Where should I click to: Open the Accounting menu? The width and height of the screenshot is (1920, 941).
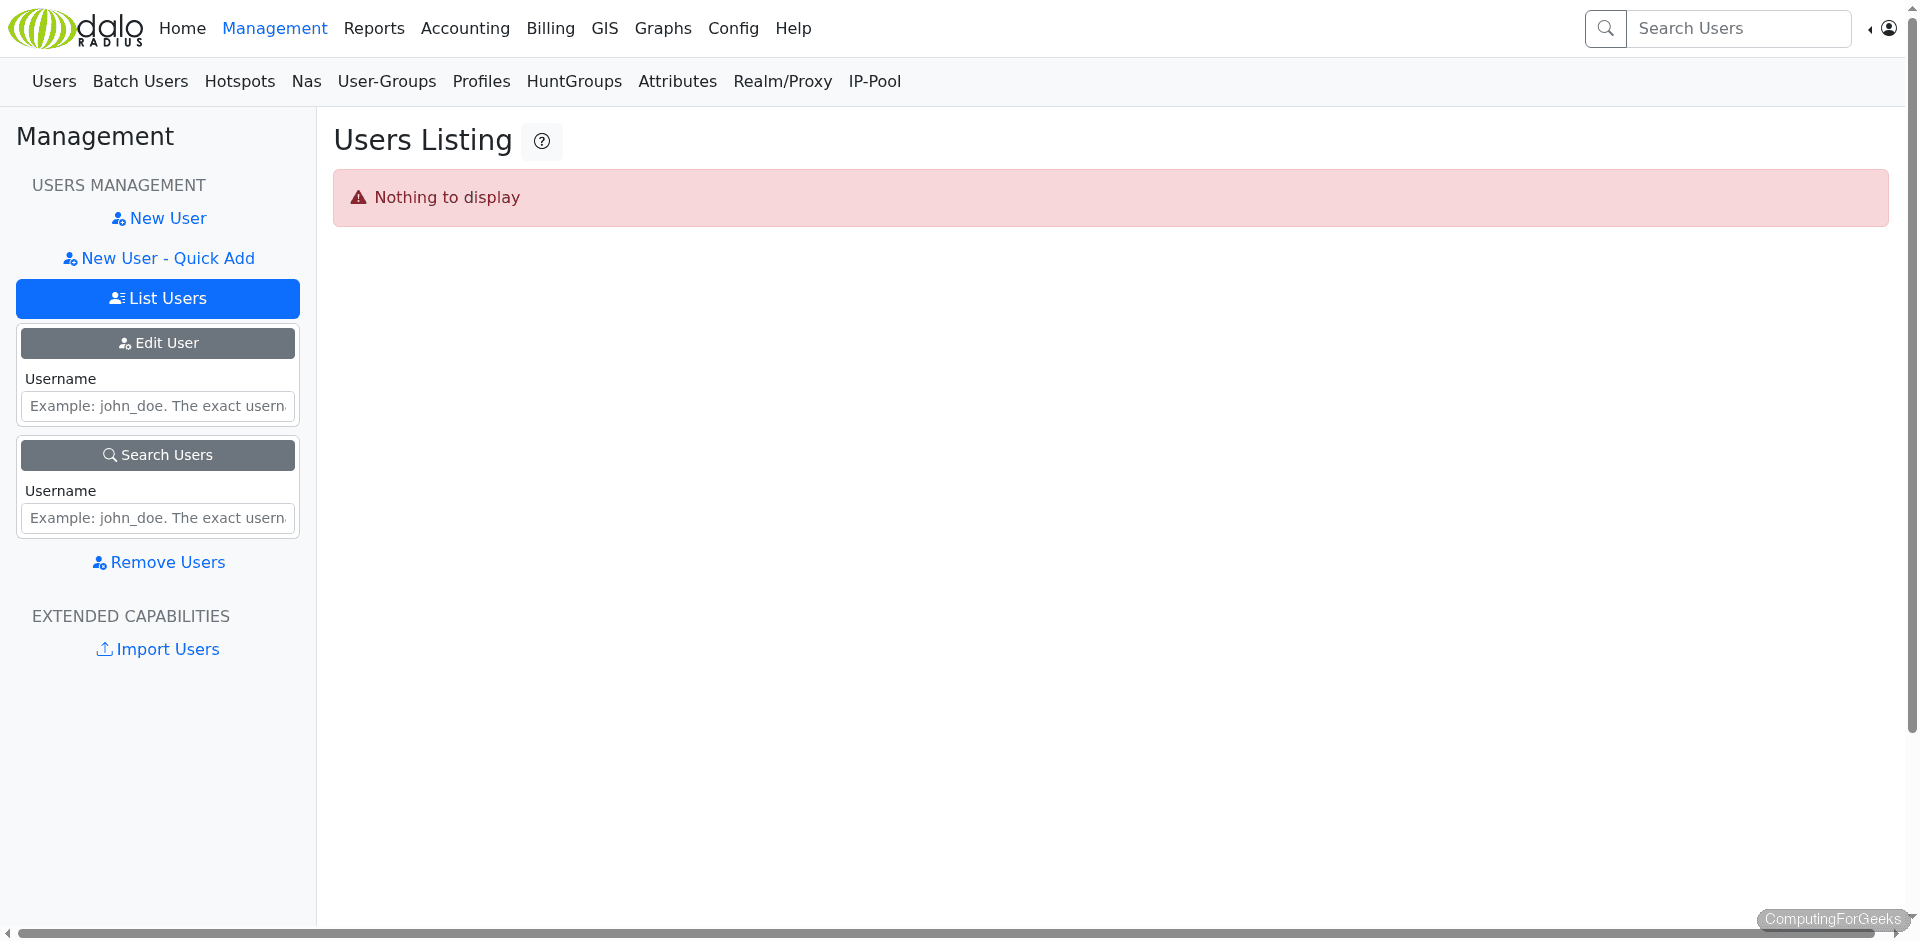point(465,29)
